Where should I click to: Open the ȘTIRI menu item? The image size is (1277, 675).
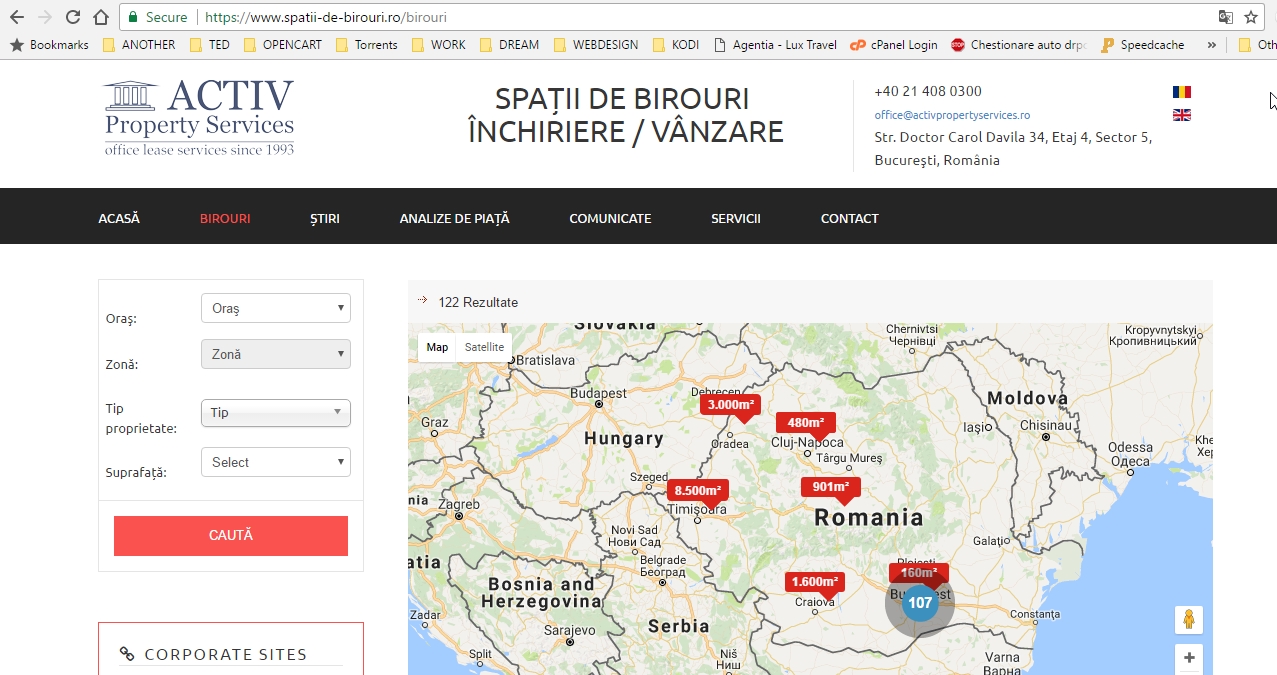pyautogui.click(x=325, y=218)
